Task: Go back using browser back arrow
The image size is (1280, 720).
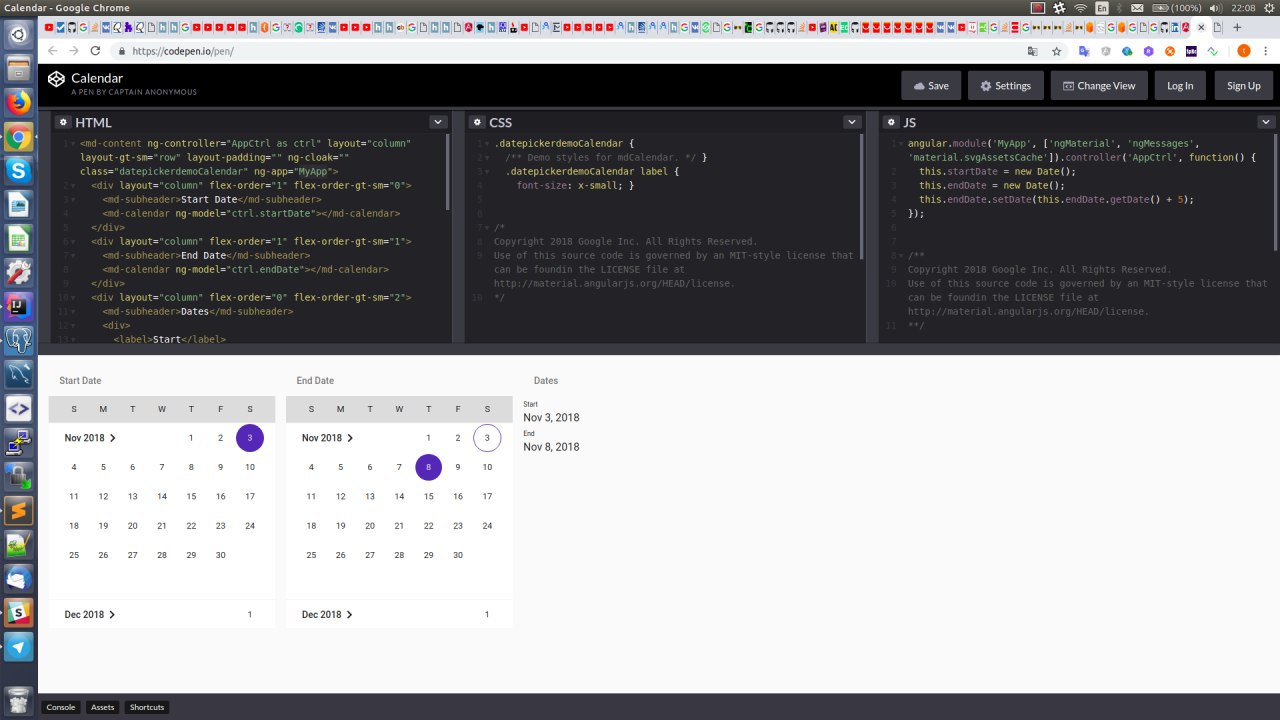Action: 52,51
